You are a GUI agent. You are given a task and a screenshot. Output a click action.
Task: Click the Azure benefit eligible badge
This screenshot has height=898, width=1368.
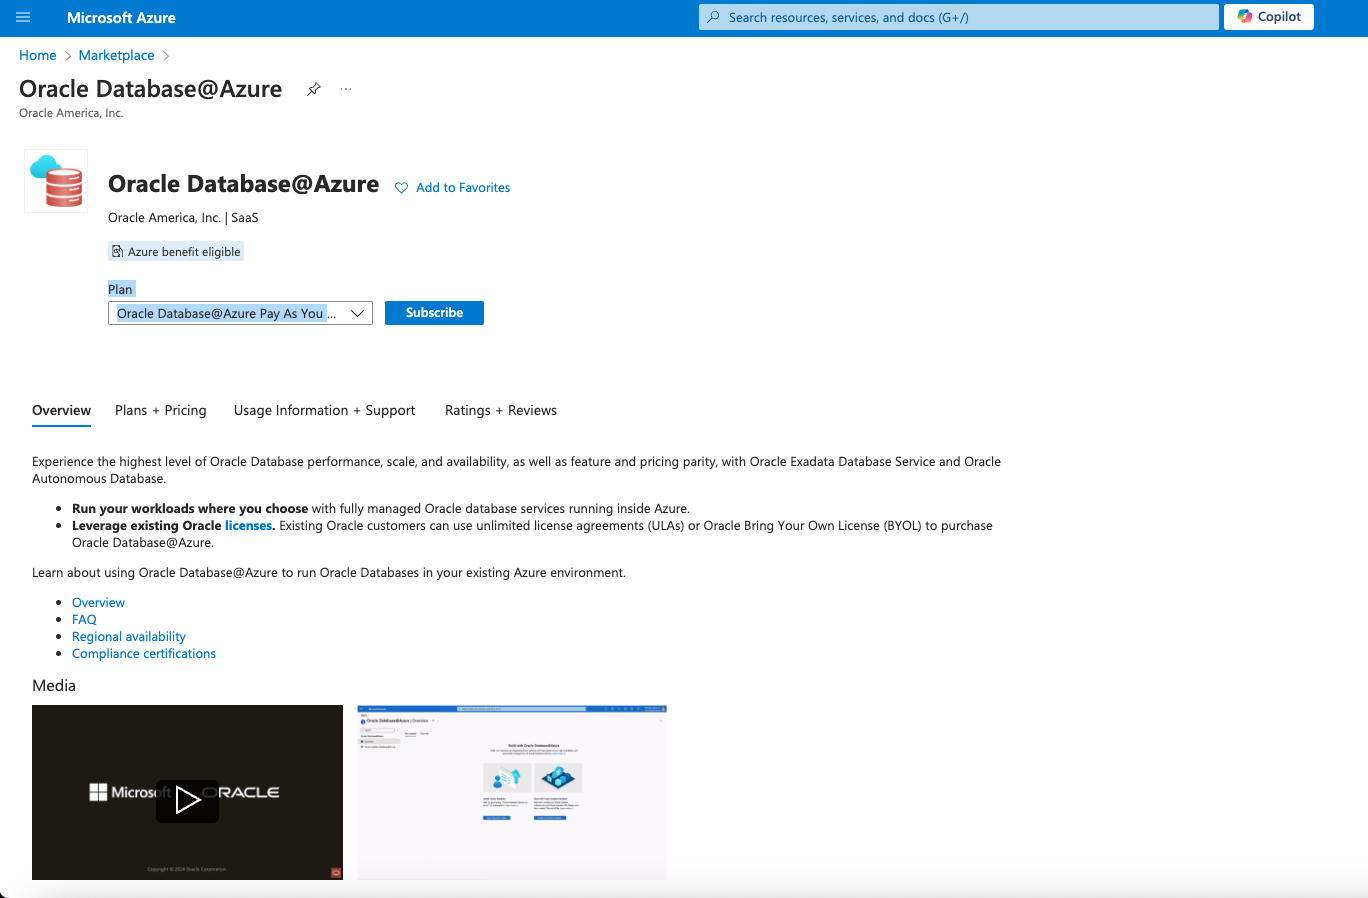pos(175,251)
